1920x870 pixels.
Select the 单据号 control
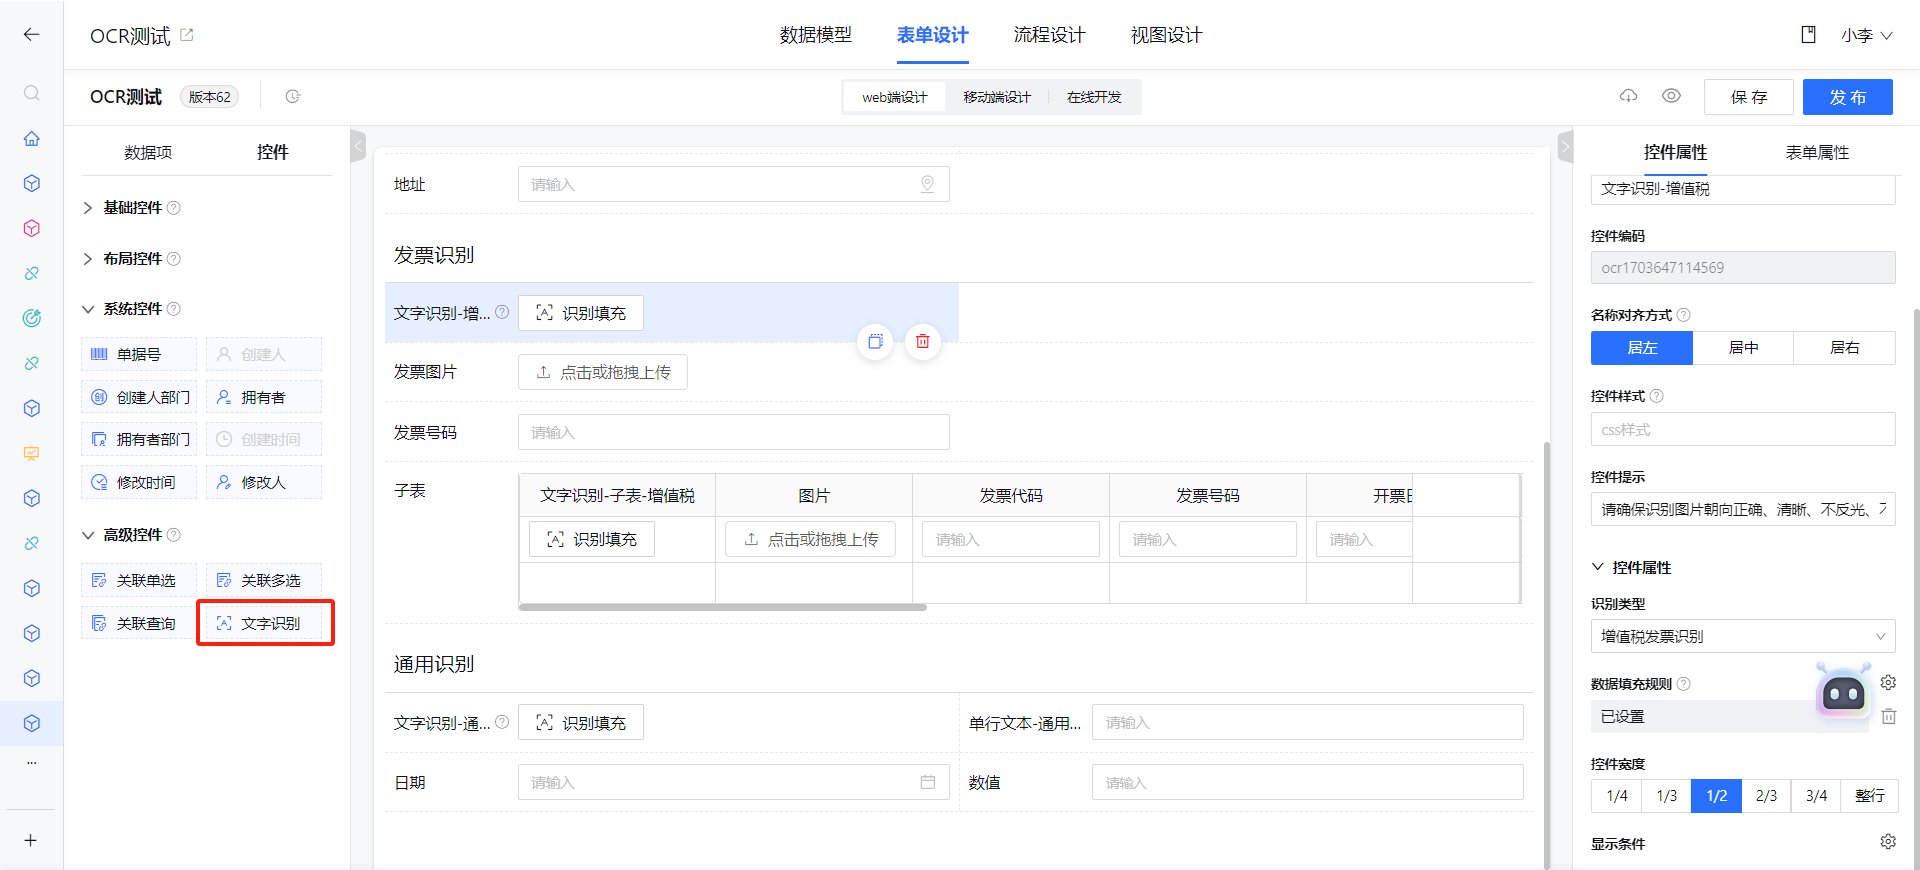(139, 354)
